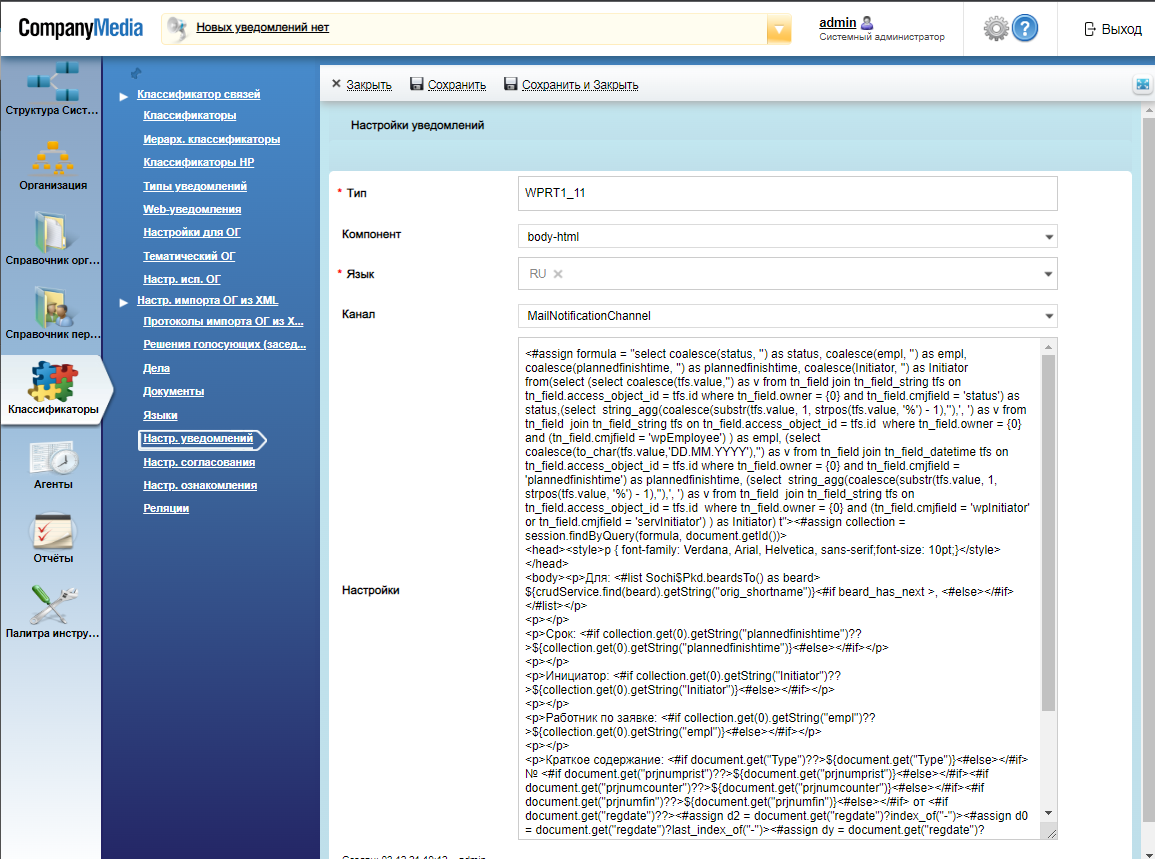Open Настр. импорта ОГ из XML link
Viewport: 1155px width, 859px height.
(x=207, y=301)
